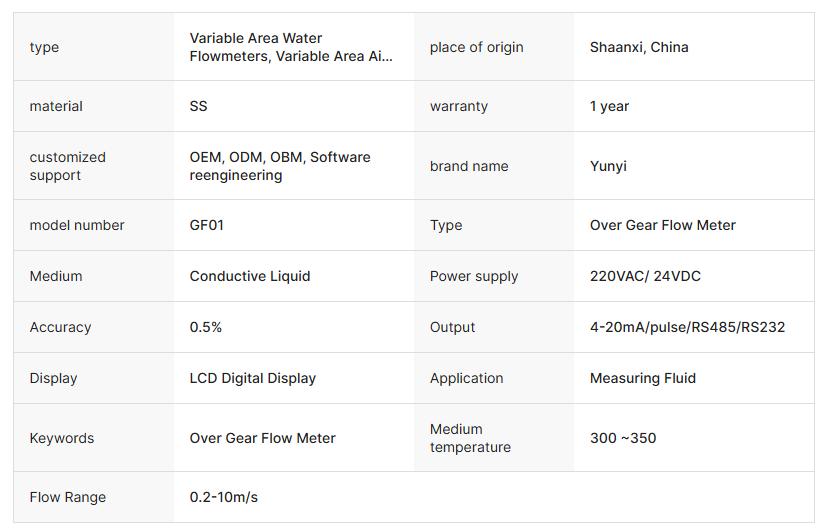Click the truncated Variable Area Water Flowmeters value
Image resolution: width=834 pixels, height=530 pixels.
(x=291, y=47)
